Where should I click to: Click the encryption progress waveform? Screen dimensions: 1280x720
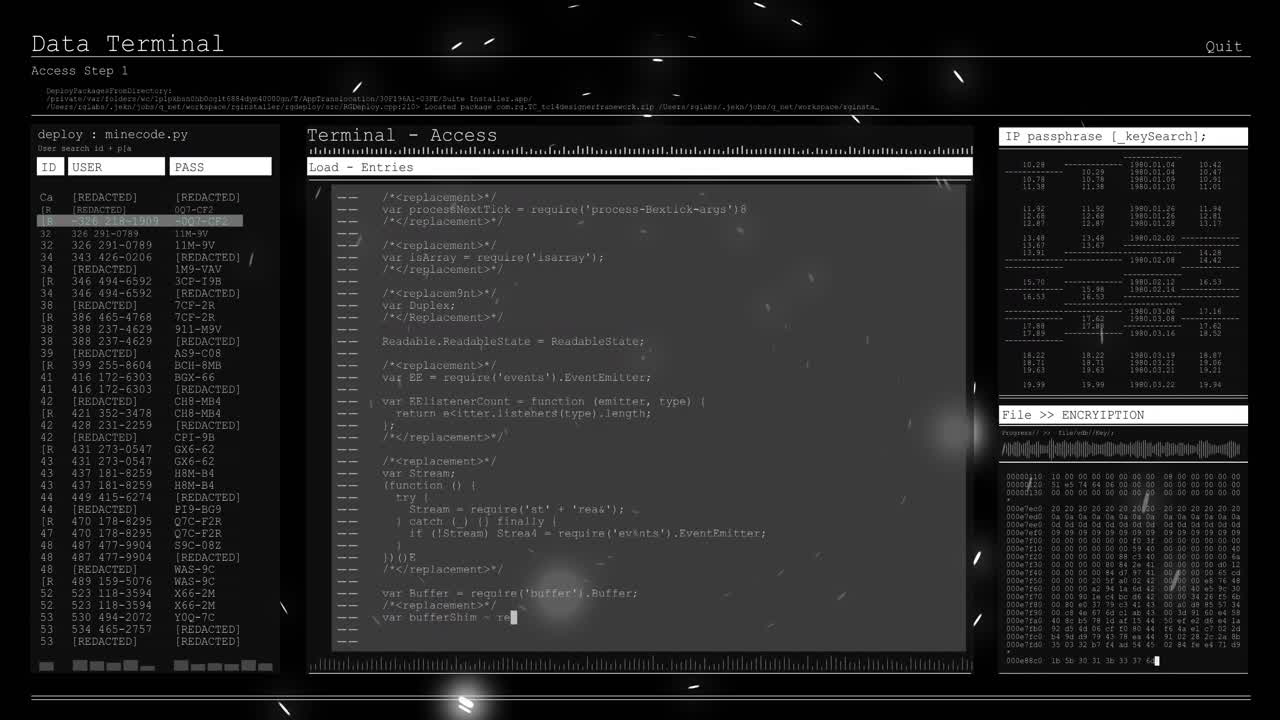tap(1121, 450)
